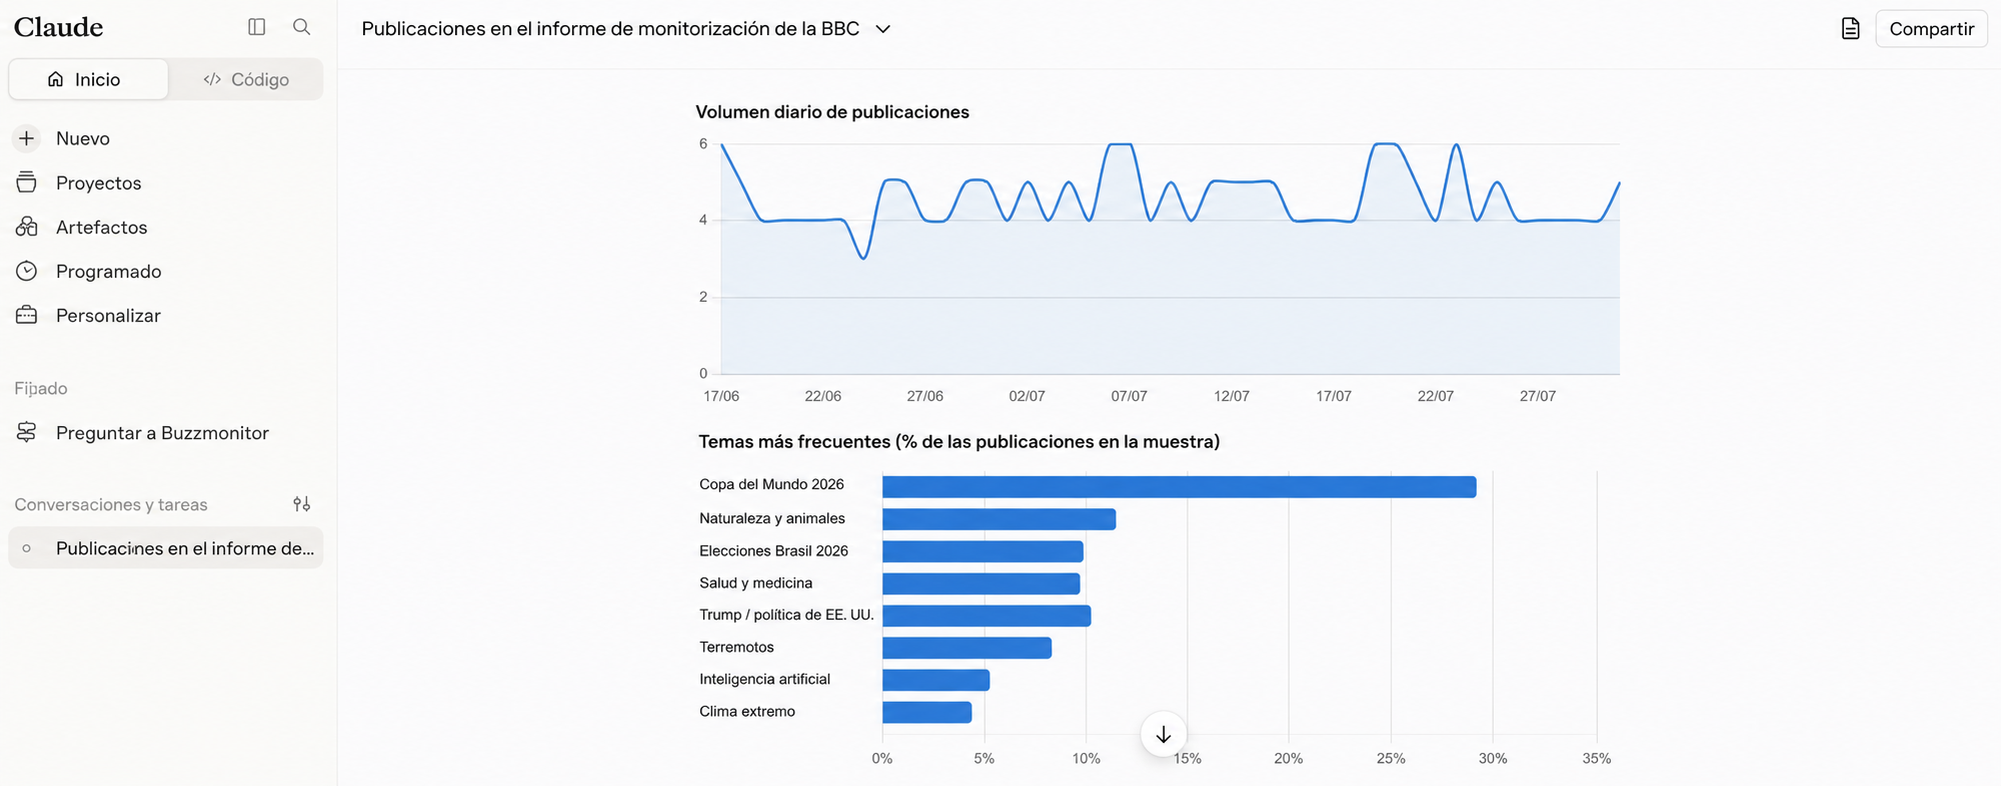Image resolution: width=2001 pixels, height=786 pixels.
Task: Switch to the Código tab
Action: (x=246, y=79)
